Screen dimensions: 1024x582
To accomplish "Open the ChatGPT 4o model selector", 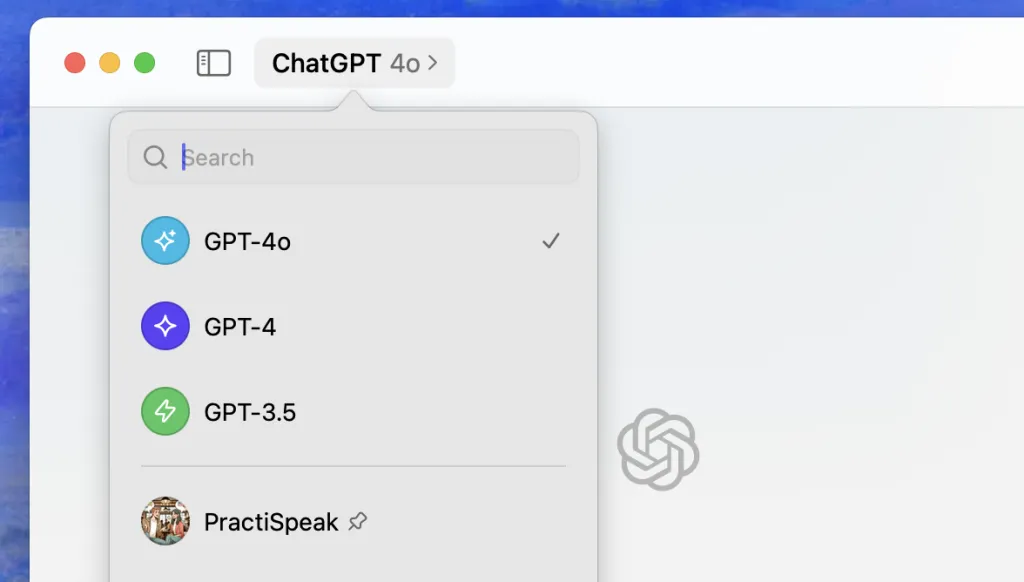I will 355,63.
